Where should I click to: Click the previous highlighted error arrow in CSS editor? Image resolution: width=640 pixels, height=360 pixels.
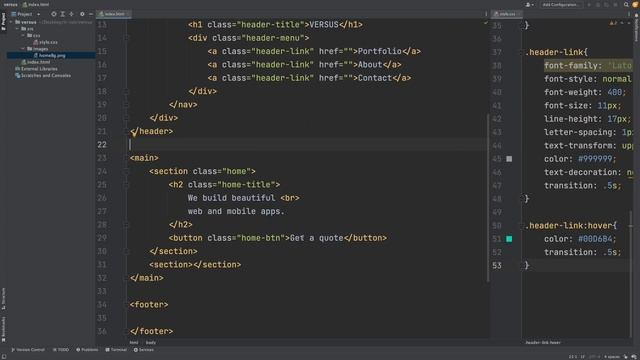(x=622, y=23)
